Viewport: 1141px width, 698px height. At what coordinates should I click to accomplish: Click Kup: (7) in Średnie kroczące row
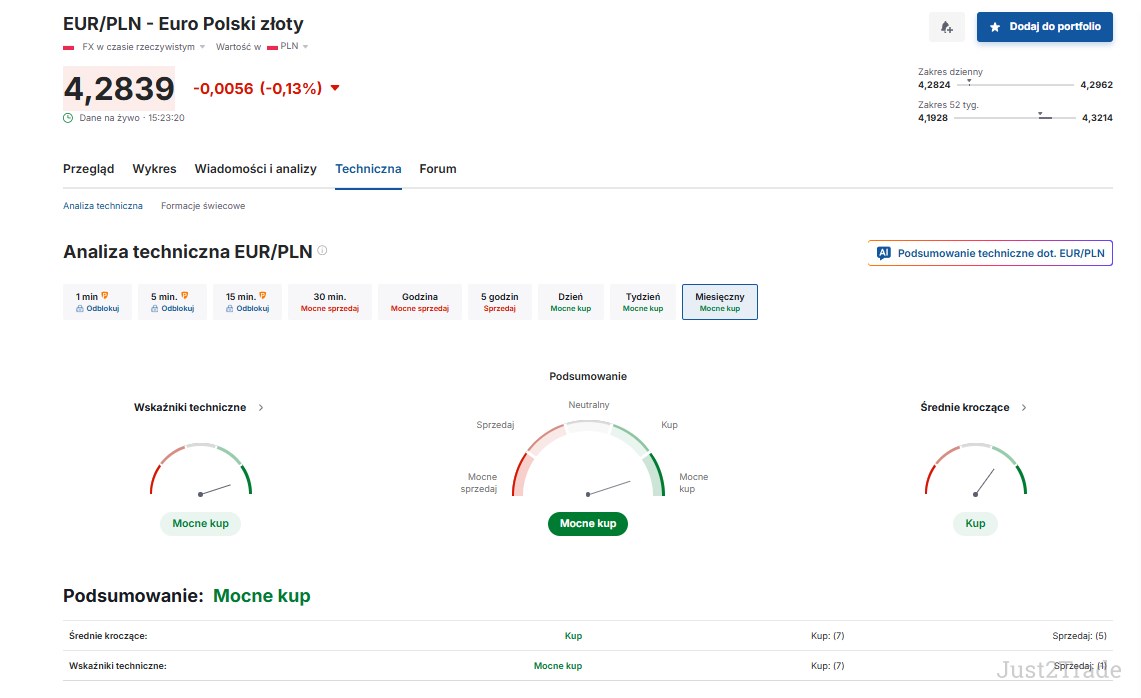point(827,636)
